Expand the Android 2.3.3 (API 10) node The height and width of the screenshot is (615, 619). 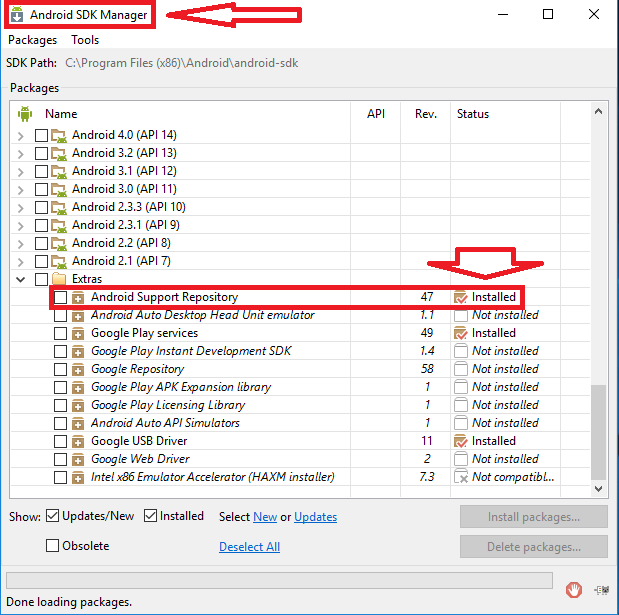point(21,208)
